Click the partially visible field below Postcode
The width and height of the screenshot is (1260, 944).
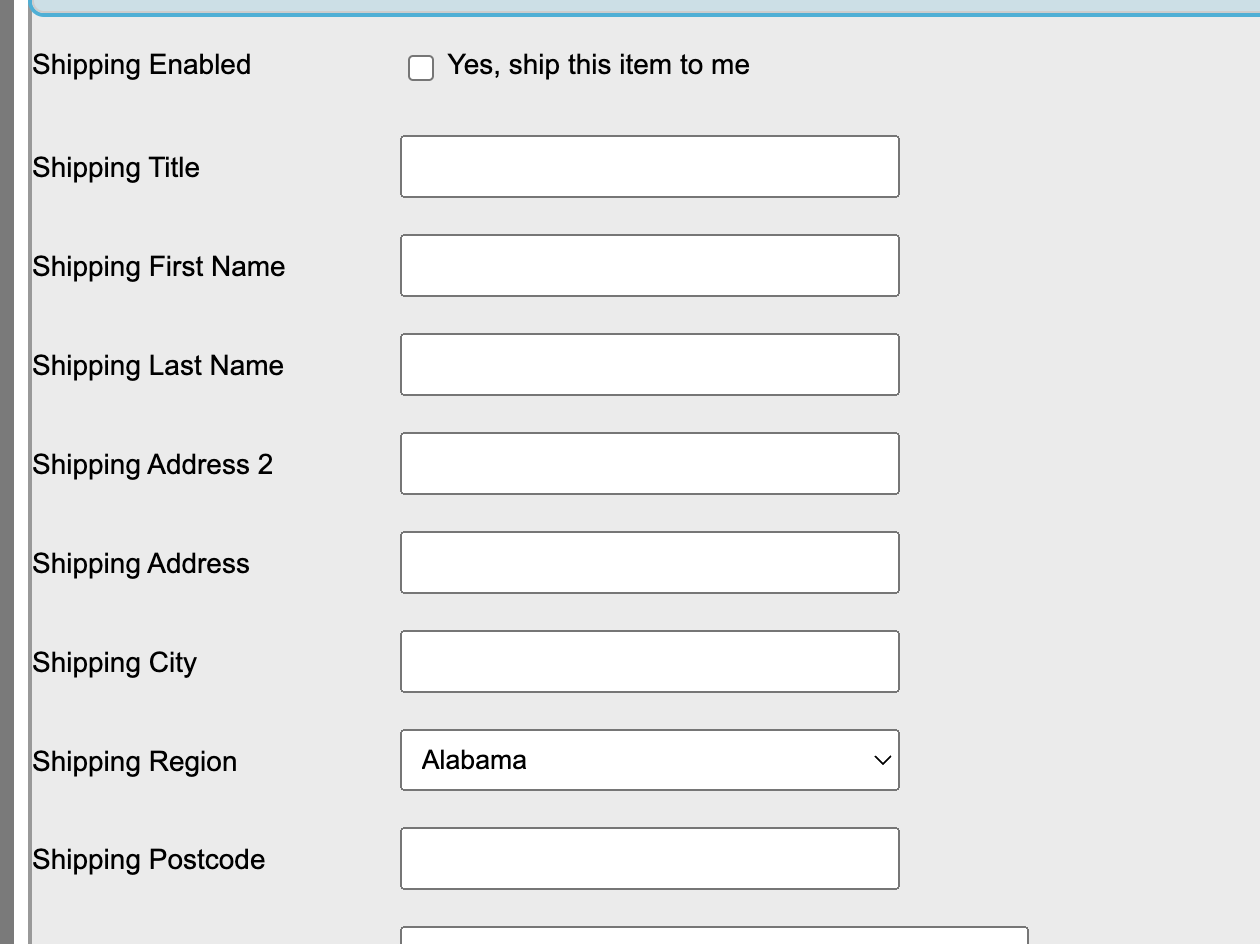(x=714, y=936)
